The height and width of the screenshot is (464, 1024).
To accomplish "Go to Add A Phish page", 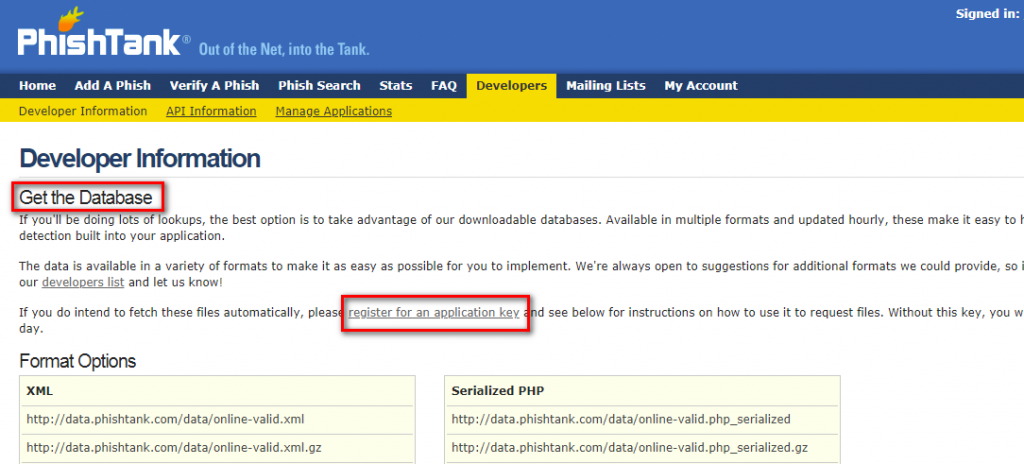I will point(112,86).
